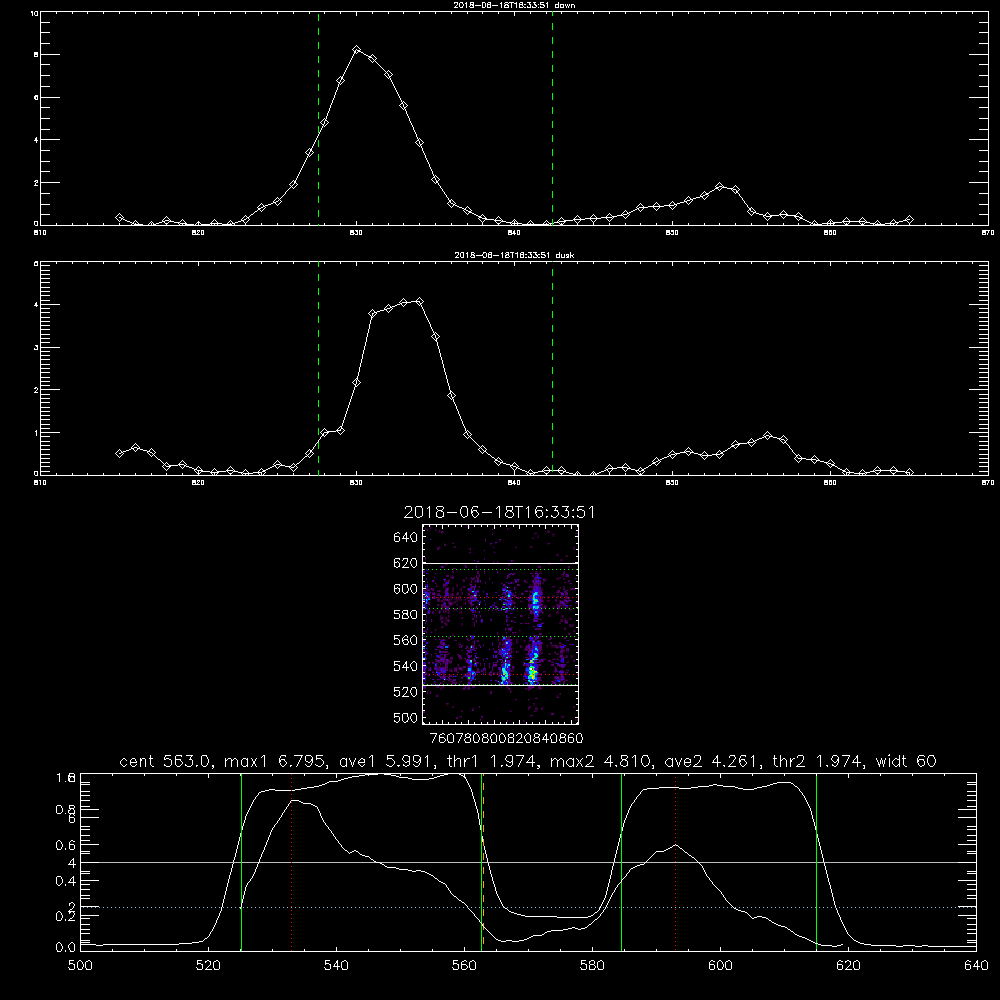Click the '870' x-axis label of dawn plot
This screenshot has height=1000, width=1000.
[988, 233]
